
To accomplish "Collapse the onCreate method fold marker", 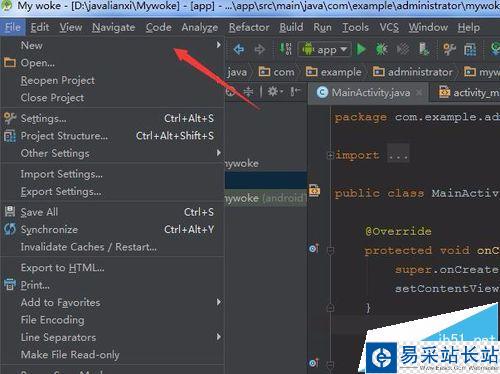I will coord(330,250).
